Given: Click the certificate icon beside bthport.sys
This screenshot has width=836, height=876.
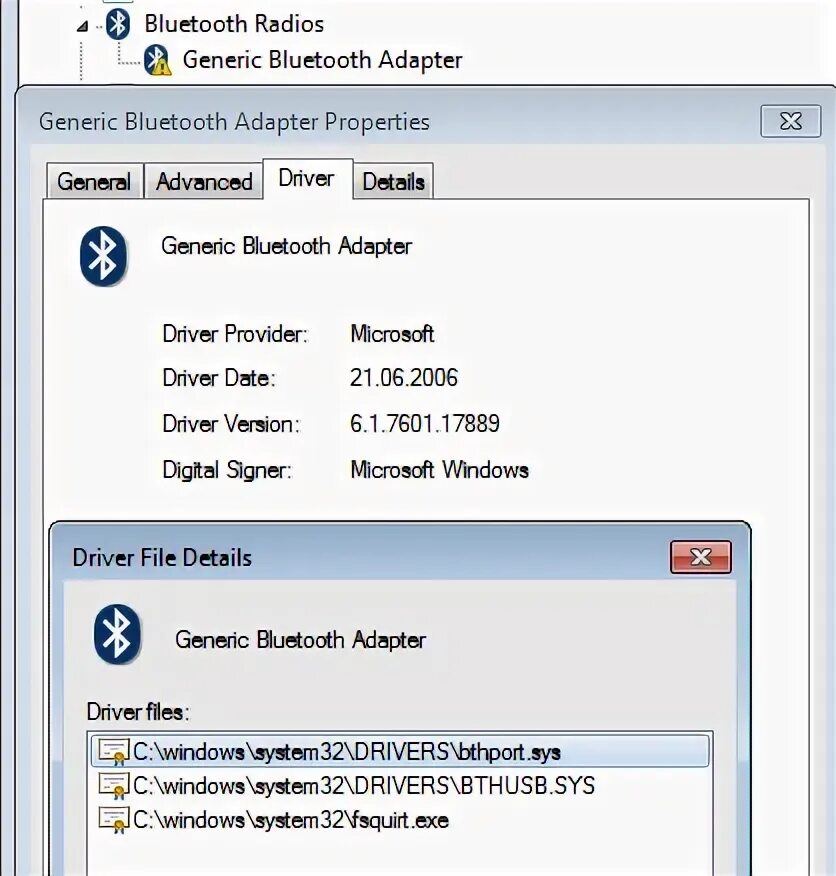Looking at the screenshot, I should tap(113, 752).
